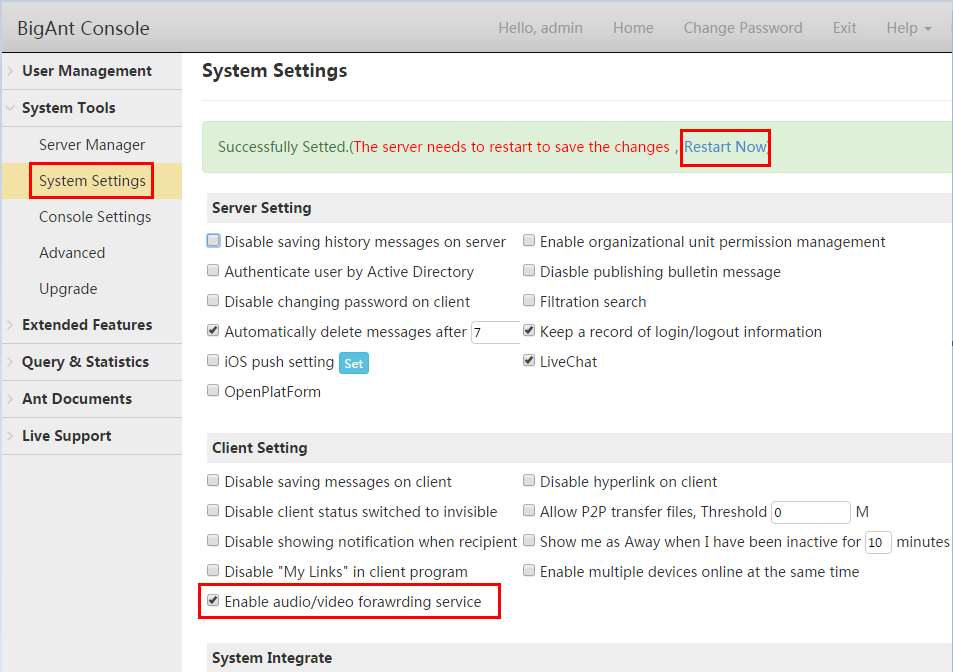The image size is (953, 672).
Task: Expand the Extended Features section arrow
Action: 10,325
